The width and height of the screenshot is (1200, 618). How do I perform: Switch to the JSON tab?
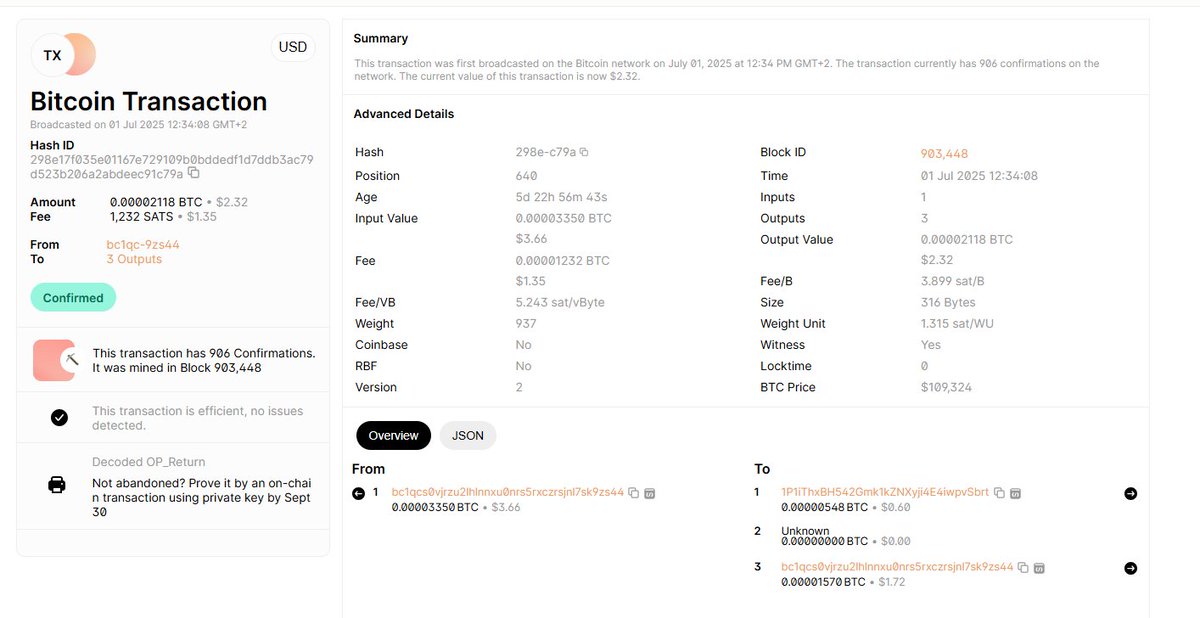(468, 436)
